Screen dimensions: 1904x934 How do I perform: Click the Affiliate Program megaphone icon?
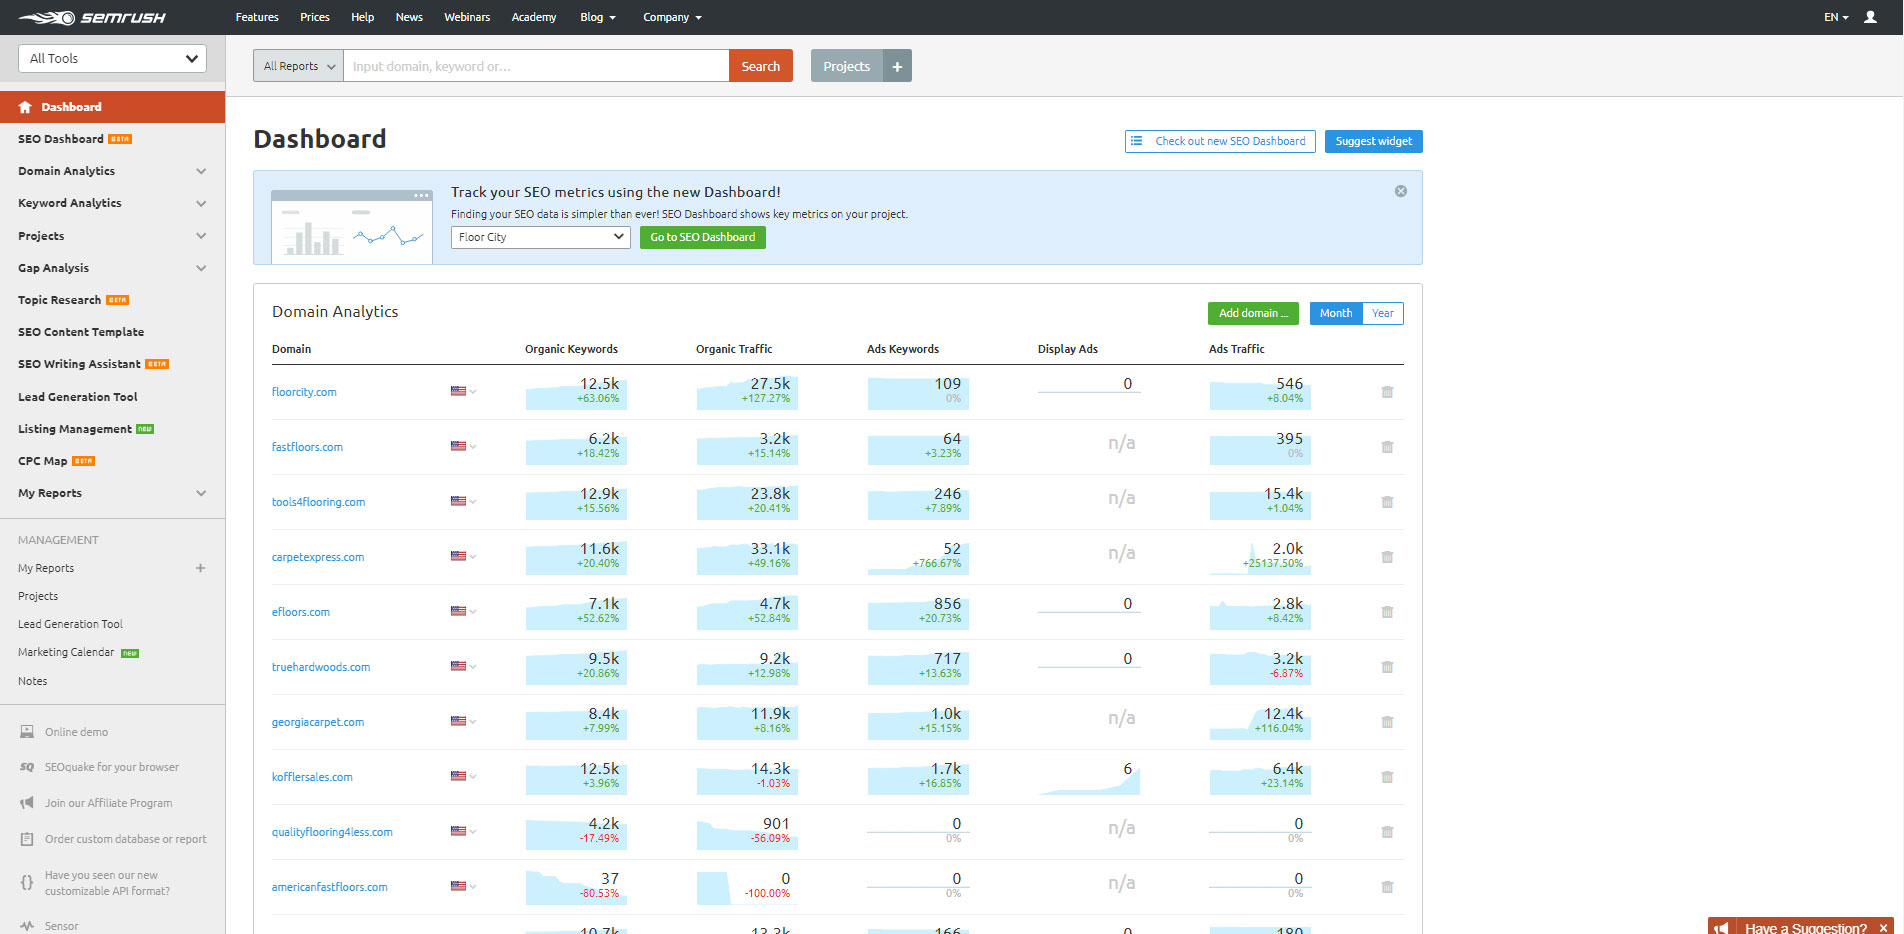[27, 803]
